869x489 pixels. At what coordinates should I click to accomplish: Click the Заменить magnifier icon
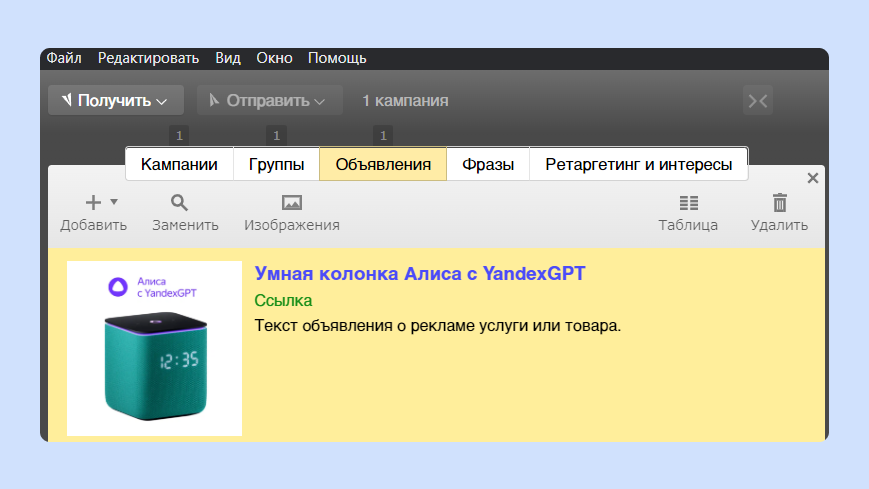point(179,202)
